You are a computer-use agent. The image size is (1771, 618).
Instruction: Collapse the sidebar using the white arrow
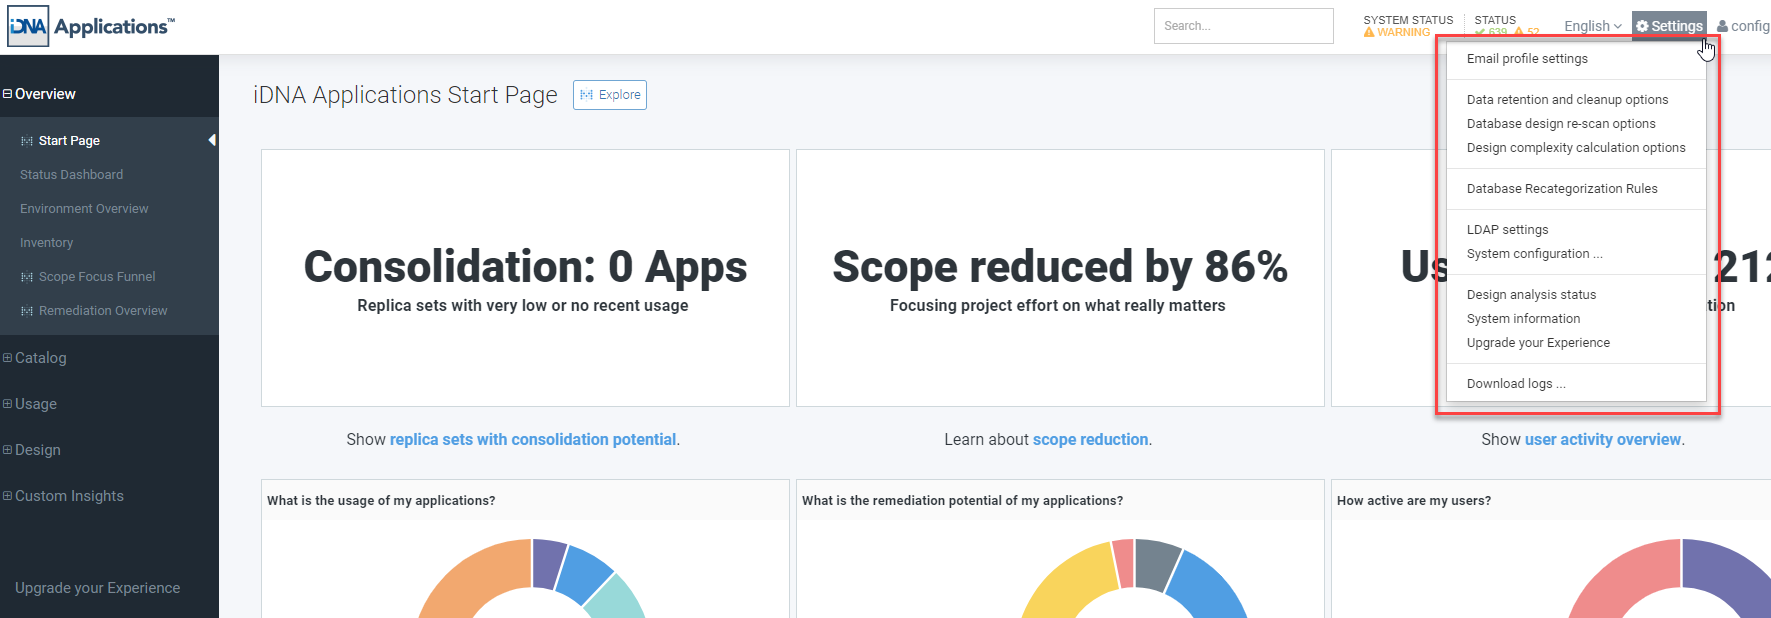click(212, 140)
